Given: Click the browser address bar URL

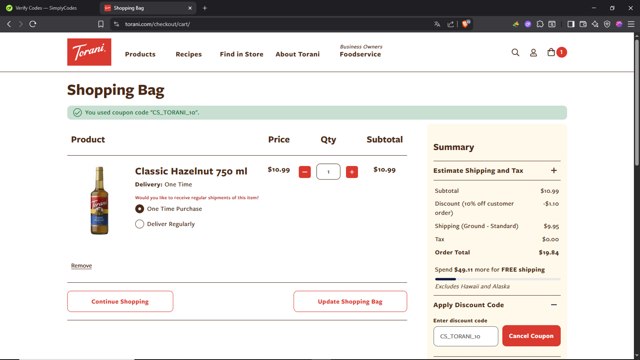Looking at the screenshot, I should pos(157,24).
